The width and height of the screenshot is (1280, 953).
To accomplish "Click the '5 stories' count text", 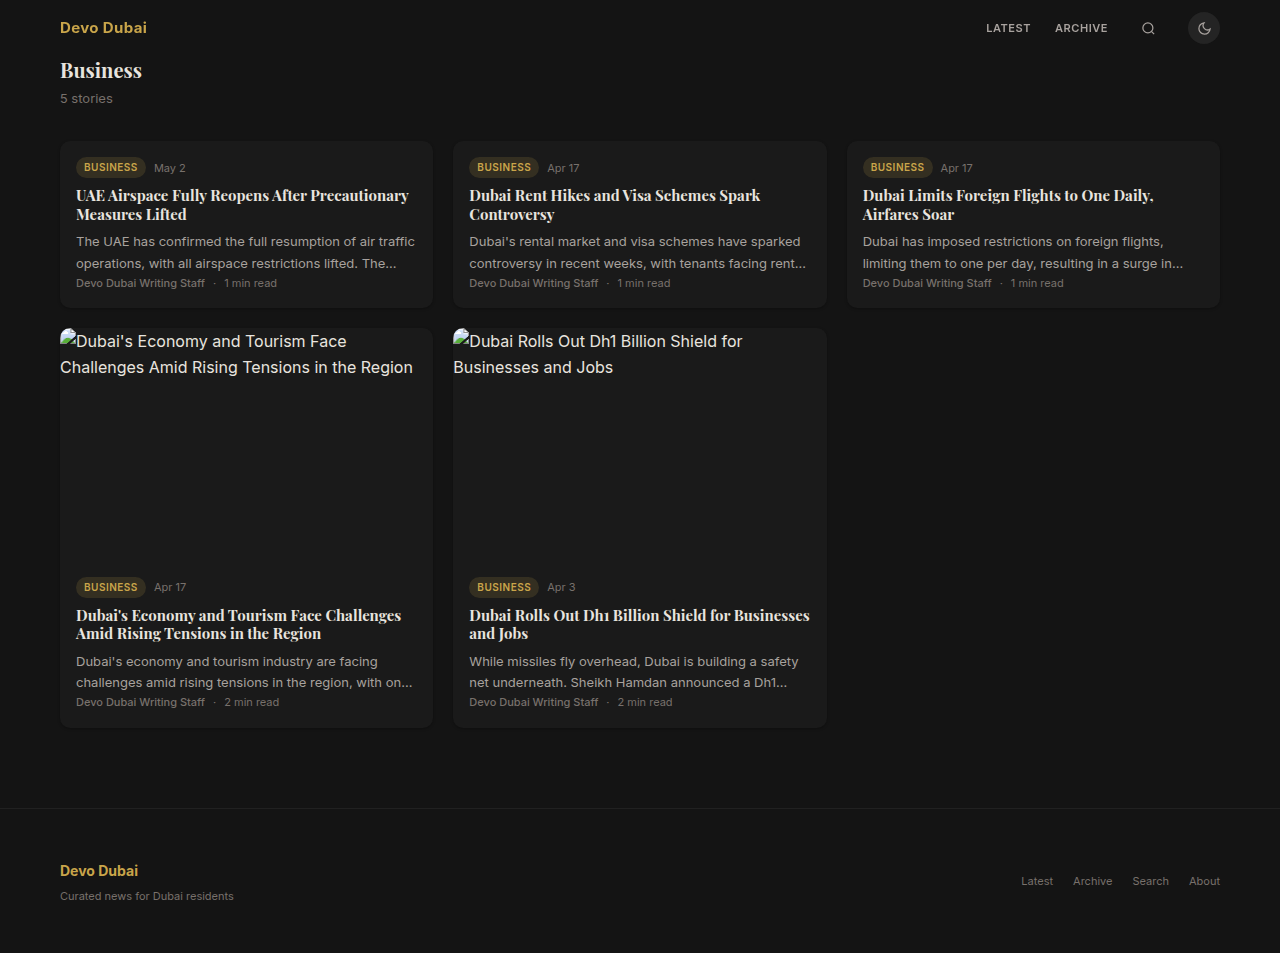I will [86, 98].
